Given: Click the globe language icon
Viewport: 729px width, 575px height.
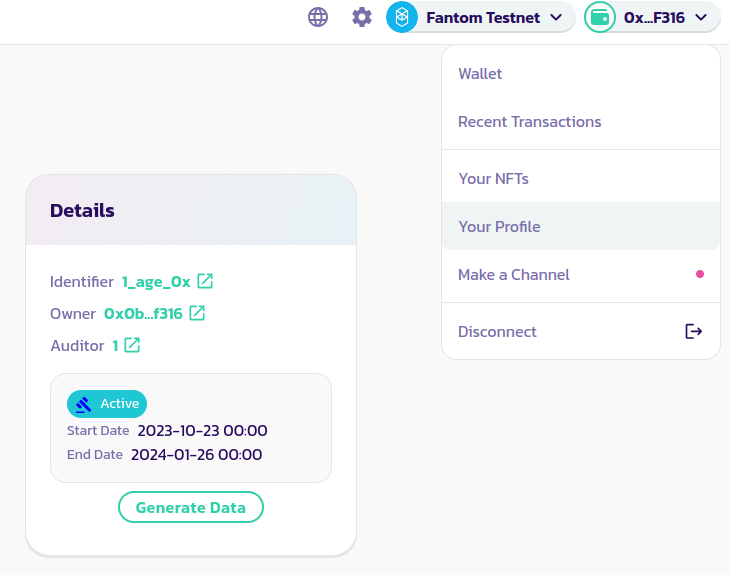Looking at the screenshot, I should click(318, 17).
